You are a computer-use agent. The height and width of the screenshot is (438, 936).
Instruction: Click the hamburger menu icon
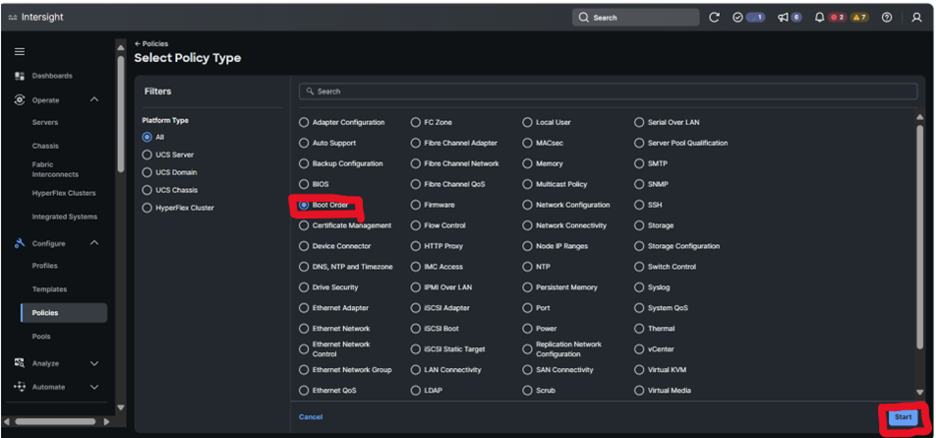19,51
